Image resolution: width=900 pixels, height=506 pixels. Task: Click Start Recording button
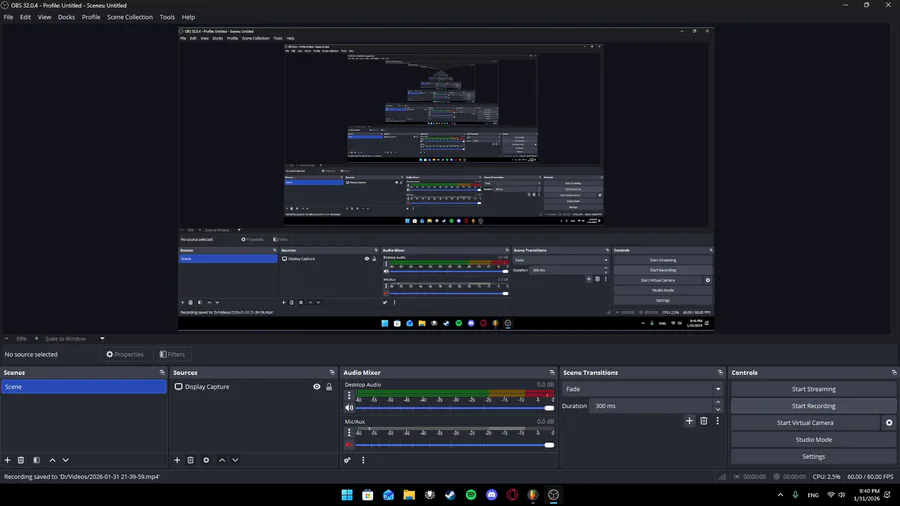(x=813, y=406)
